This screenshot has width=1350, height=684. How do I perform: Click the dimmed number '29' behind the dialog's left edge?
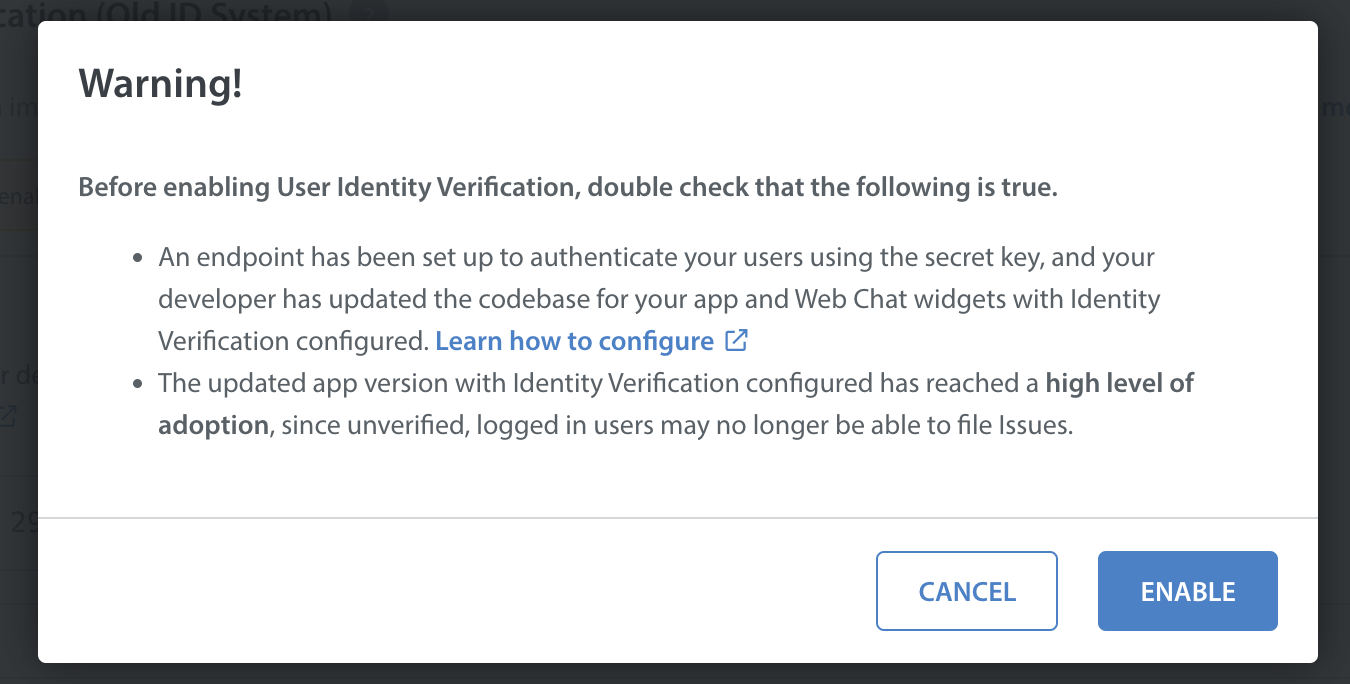pos(24,521)
